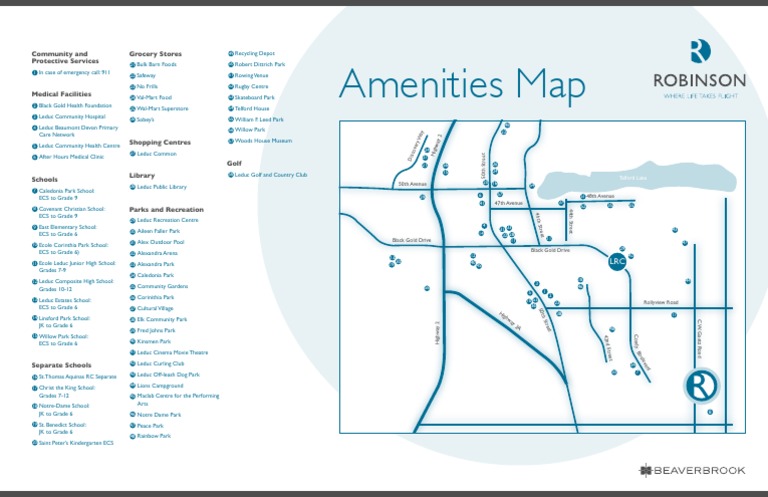
Task: Click the number bullet beside Bulk Barn Foods
Action: 132,65
